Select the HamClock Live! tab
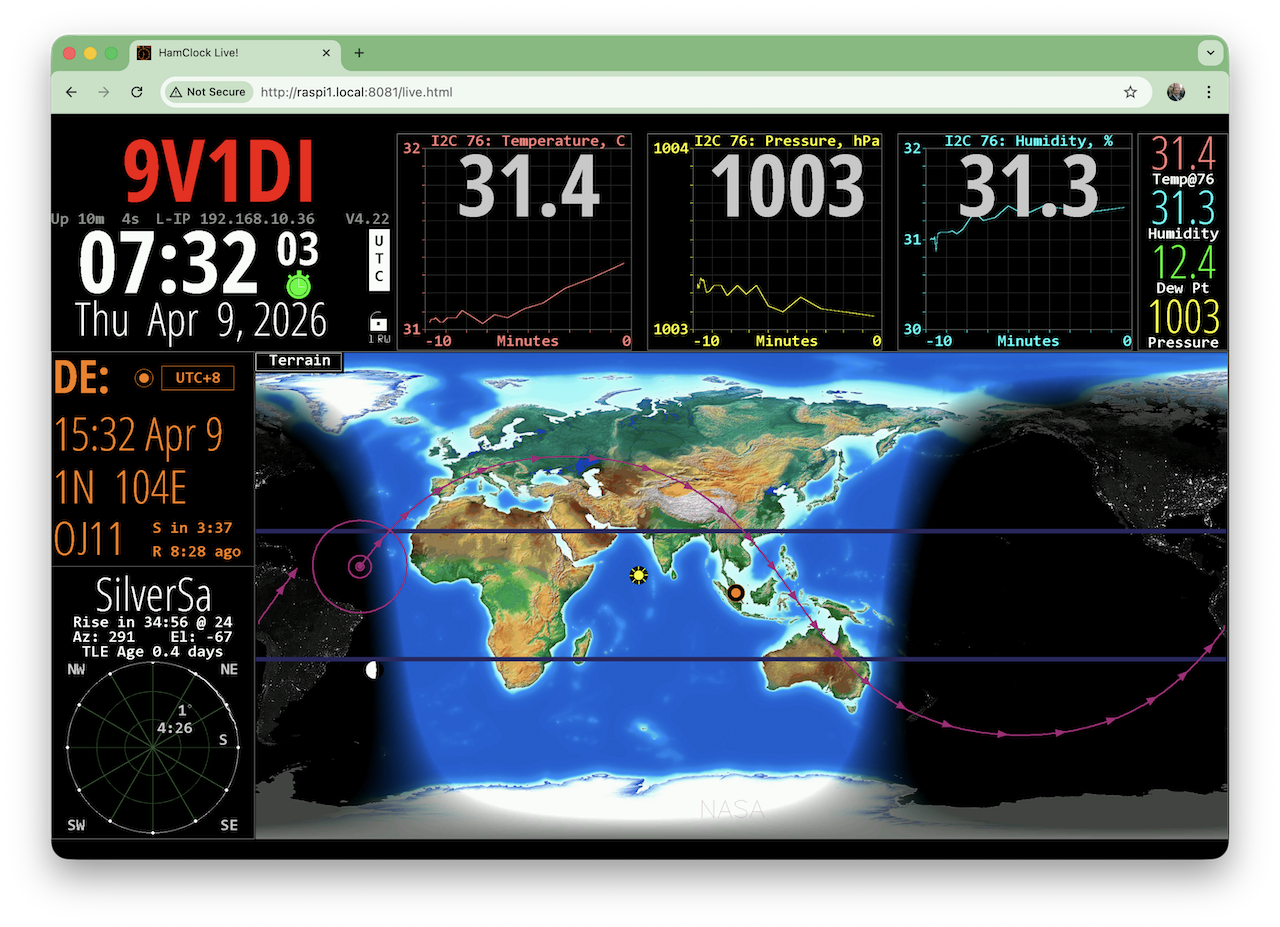This screenshot has height=927, width=1280. click(230, 53)
